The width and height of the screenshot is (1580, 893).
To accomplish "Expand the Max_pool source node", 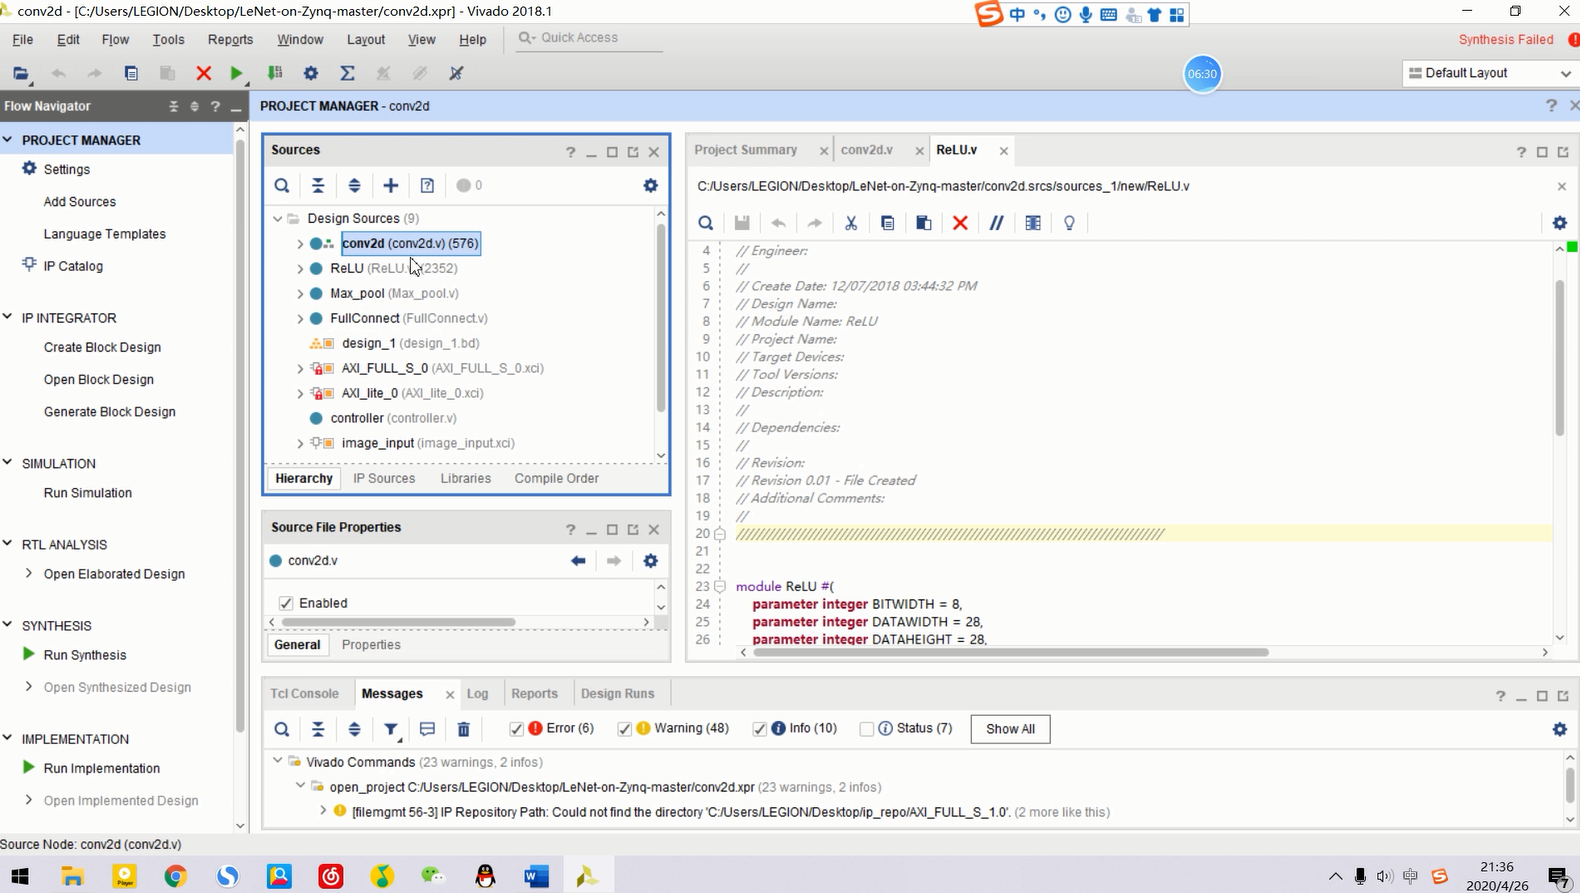I will coord(300,294).
